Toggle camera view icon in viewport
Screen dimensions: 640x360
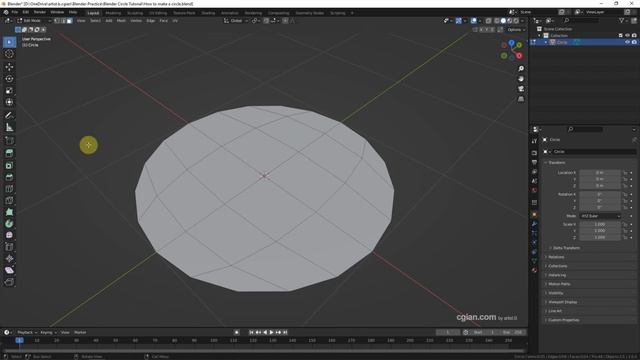tap(521, 89)
